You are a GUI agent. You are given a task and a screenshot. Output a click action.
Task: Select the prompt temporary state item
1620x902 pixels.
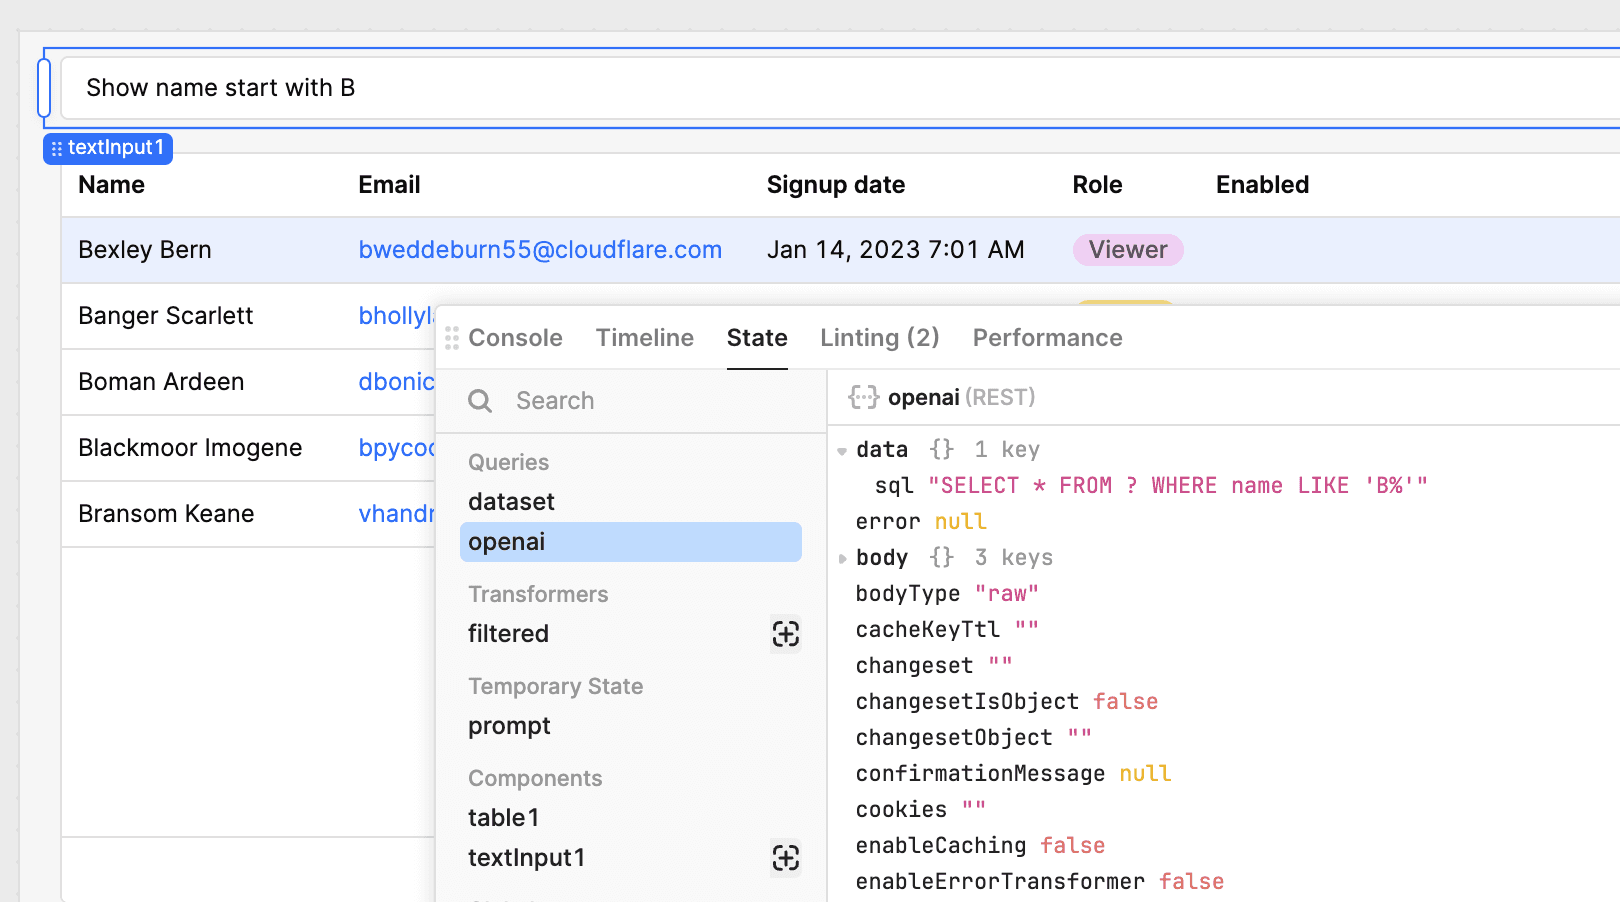[x=509, y=726]
